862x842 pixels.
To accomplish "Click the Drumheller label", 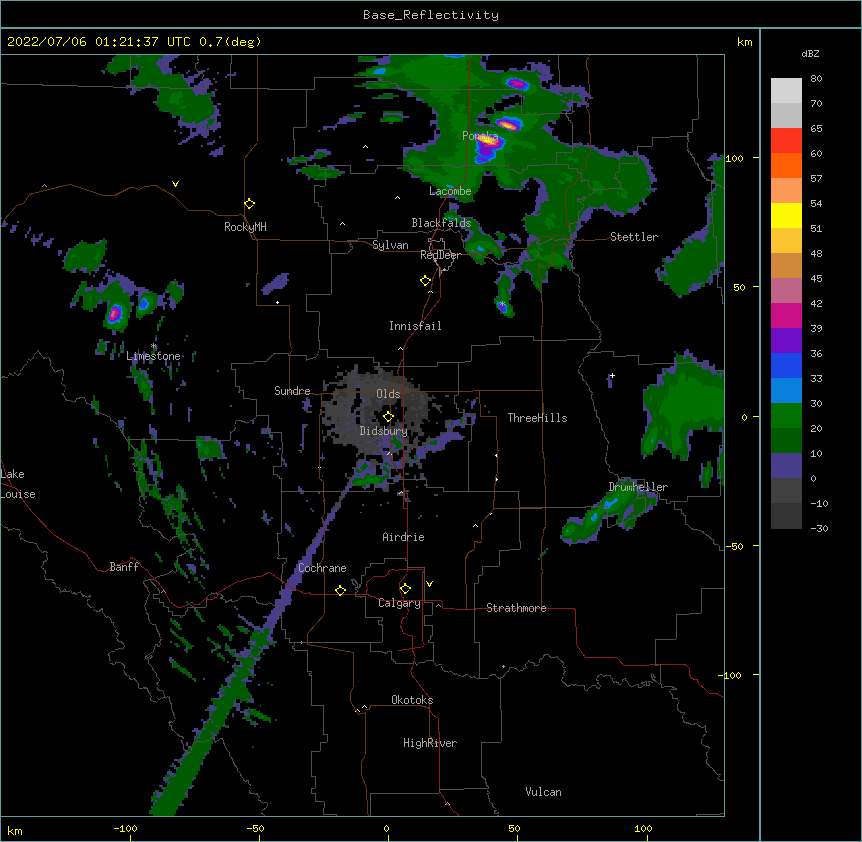I will click(x=638, y=487).
